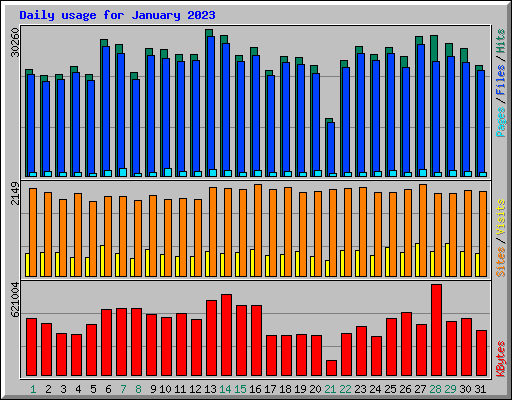The image size is (512, 400).
Task: Select day label 9 on the x-axis
Action: [153, 389]
